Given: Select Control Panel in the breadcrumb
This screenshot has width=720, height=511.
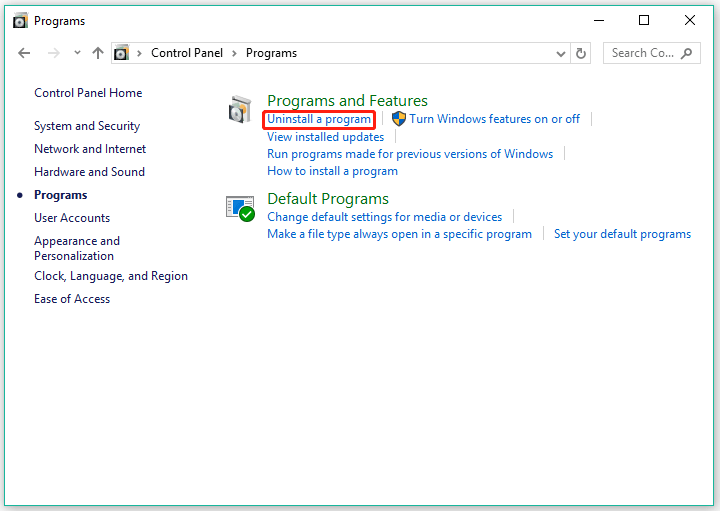Looking at the screenshot, I should (x=187, y=53).
